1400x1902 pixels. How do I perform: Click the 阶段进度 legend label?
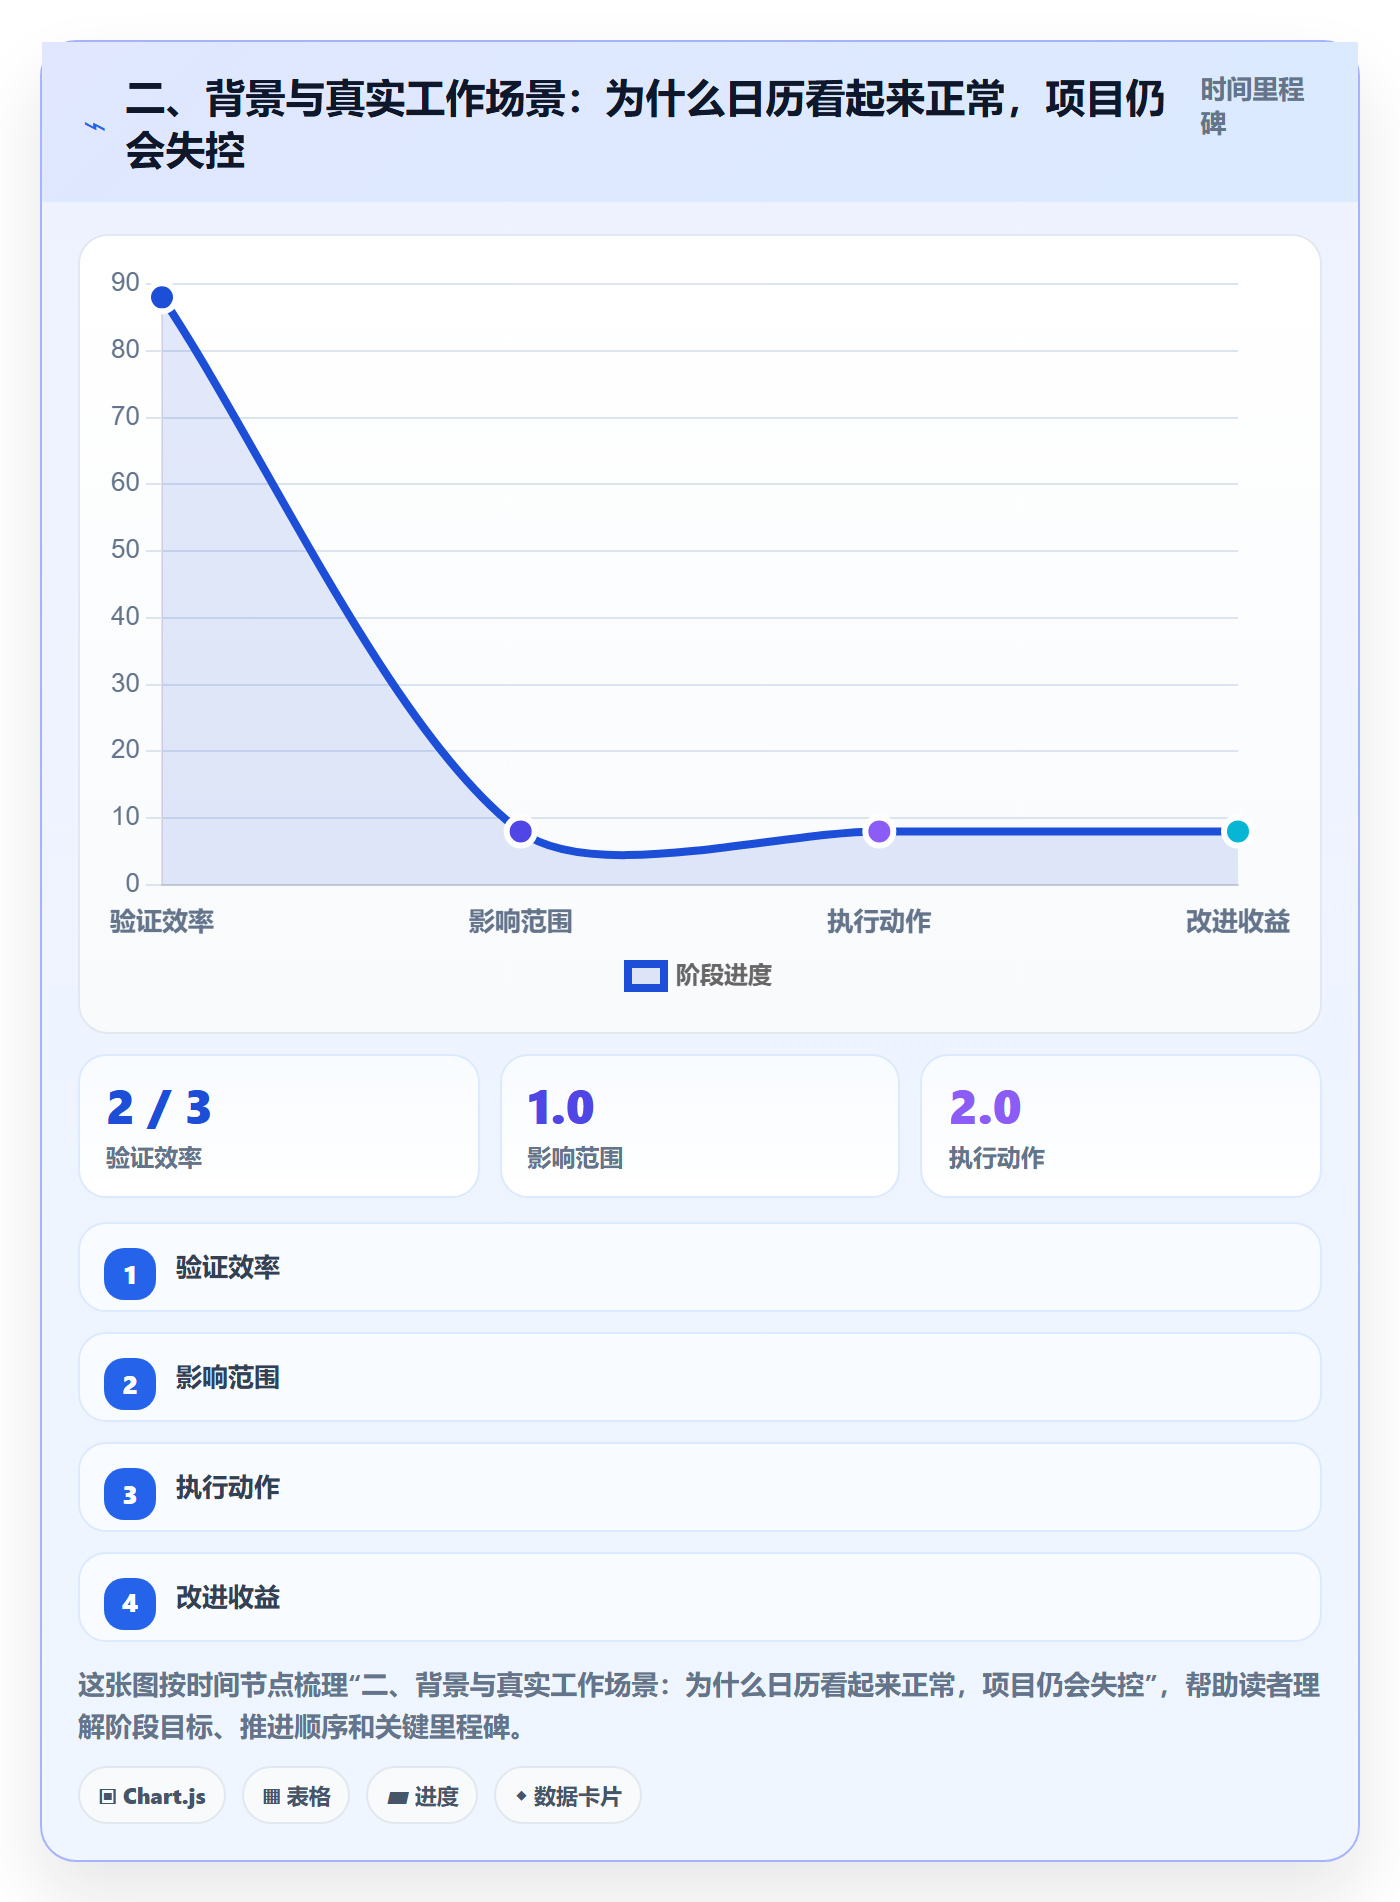(x=723, y=976)
